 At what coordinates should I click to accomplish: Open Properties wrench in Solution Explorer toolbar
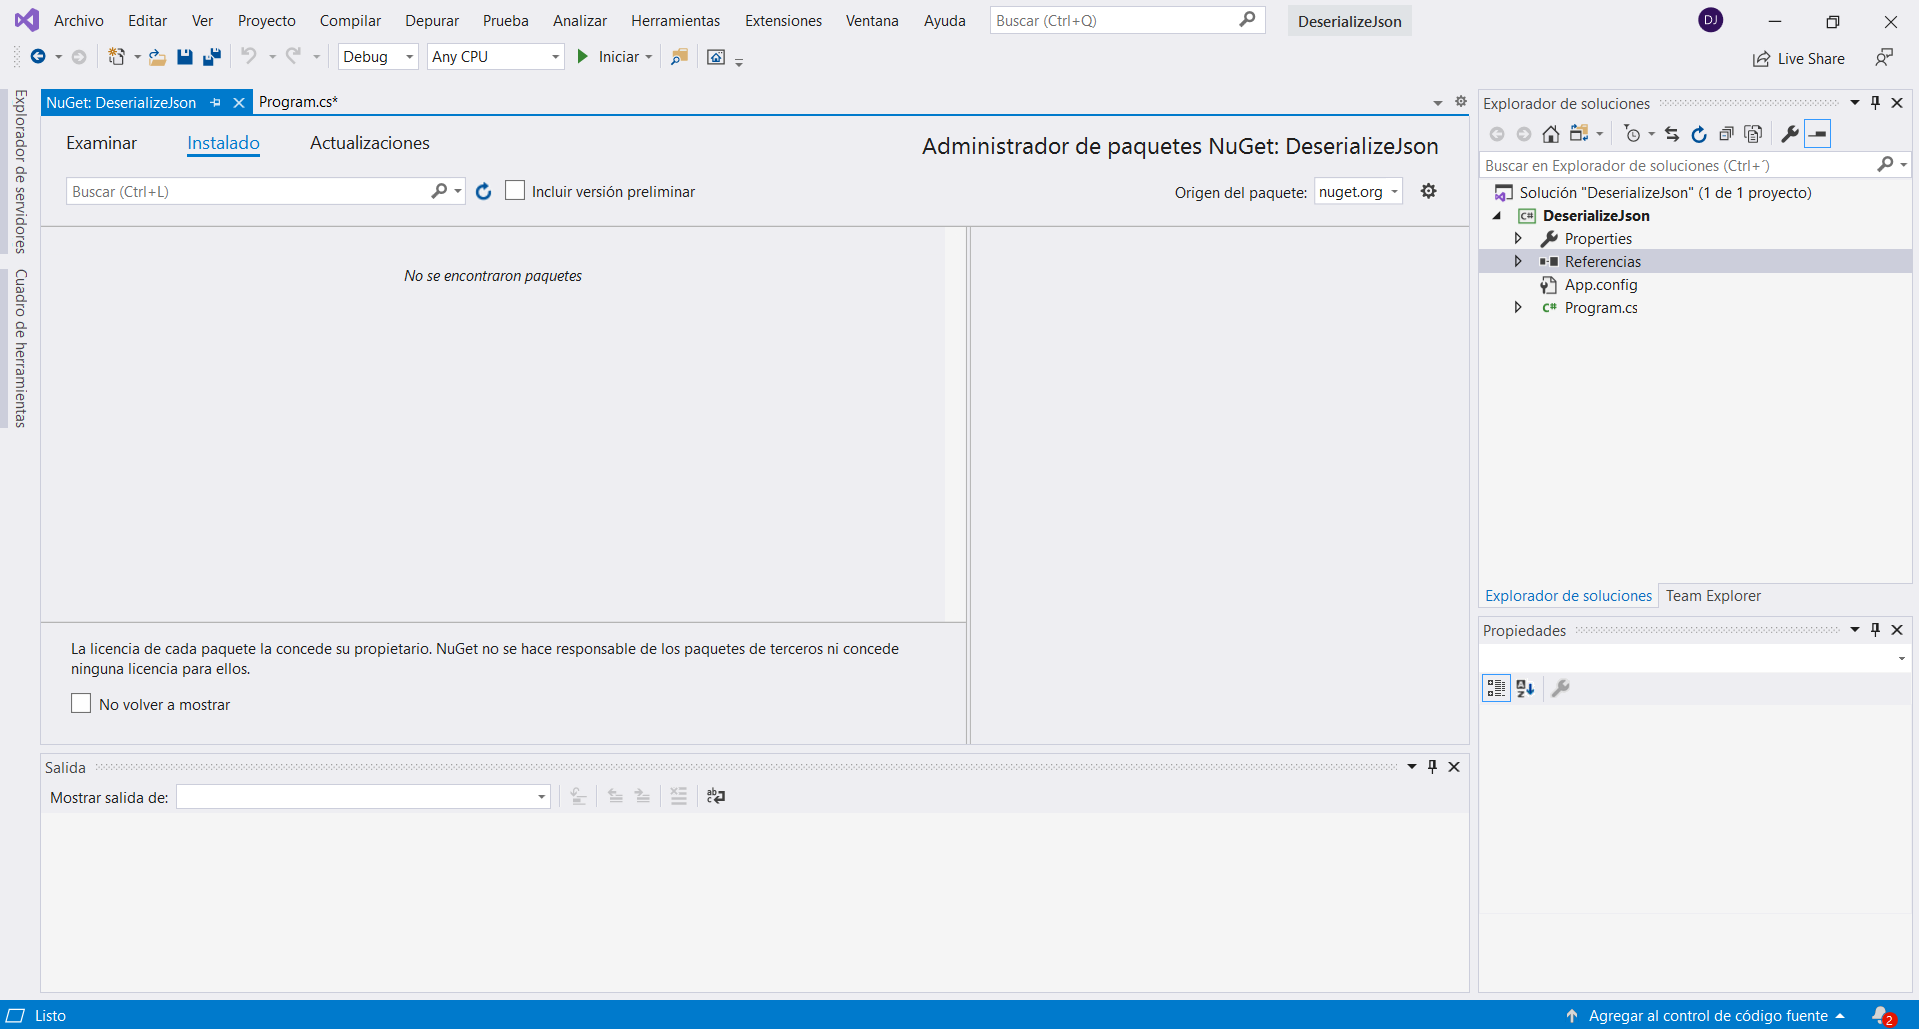(x=1790, y=134)
